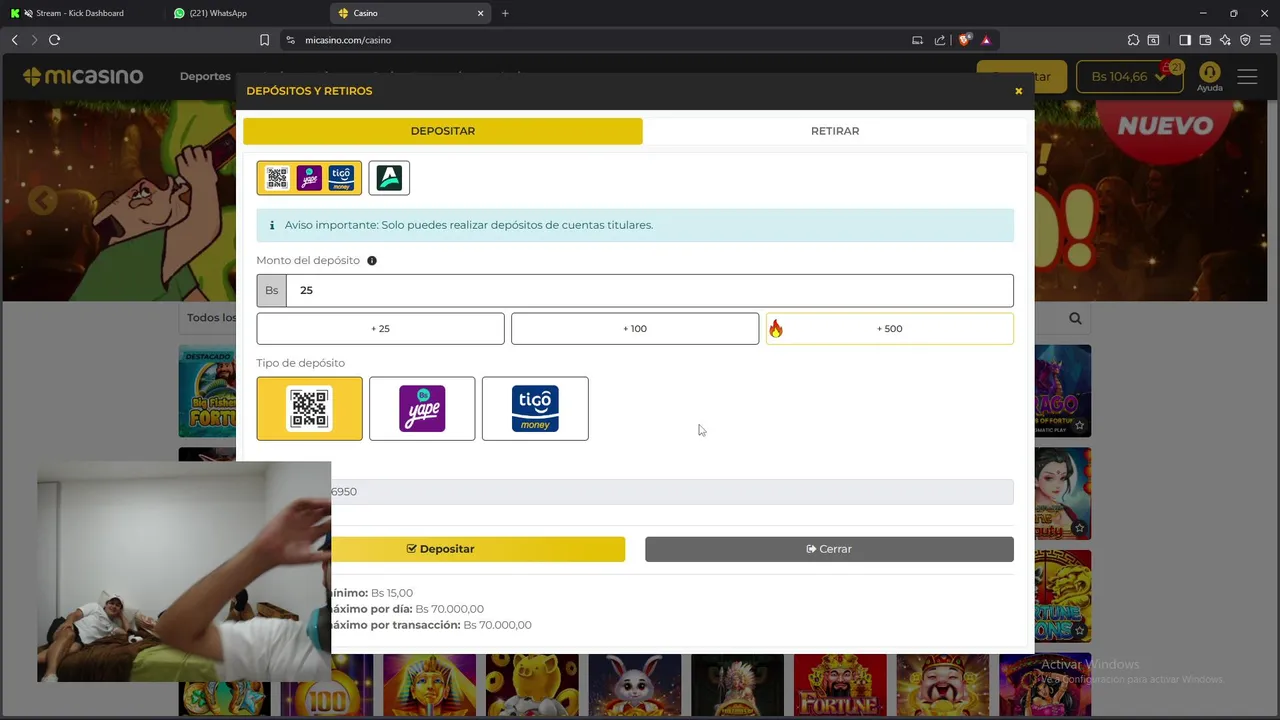1280x720 pixels.
Task: Click into the deposit amount field
Action: [x=650, y=290]
